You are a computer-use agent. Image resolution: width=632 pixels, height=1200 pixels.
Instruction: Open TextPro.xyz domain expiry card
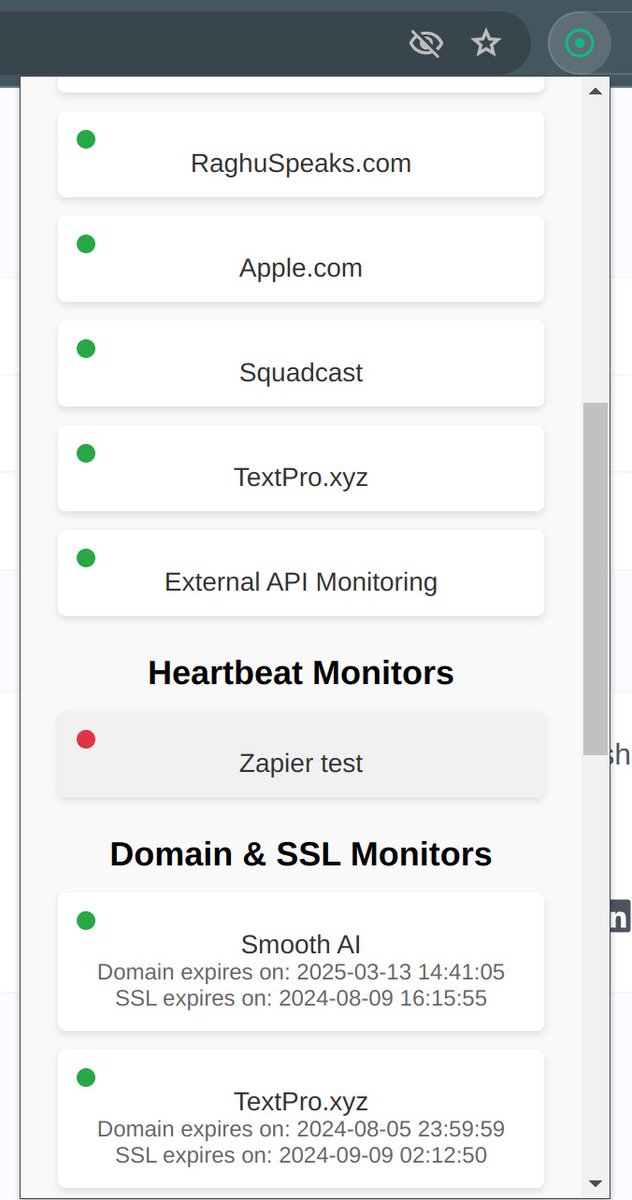301,1118
